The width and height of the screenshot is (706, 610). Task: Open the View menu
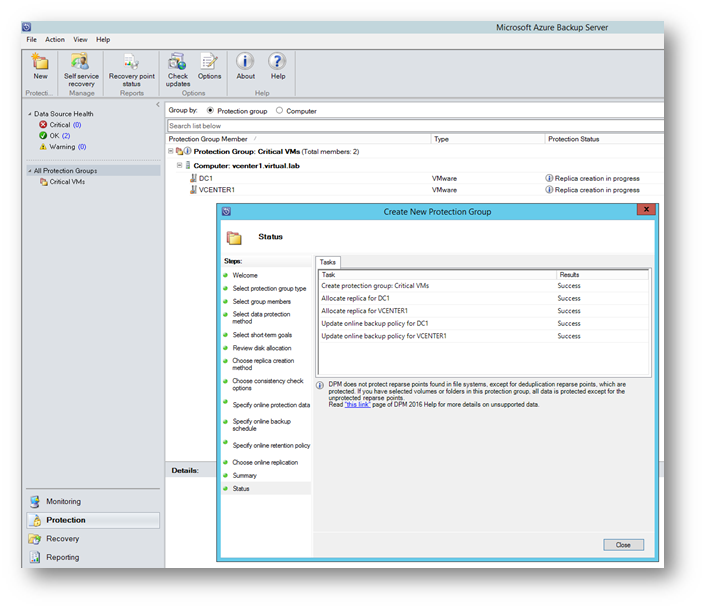81,40
